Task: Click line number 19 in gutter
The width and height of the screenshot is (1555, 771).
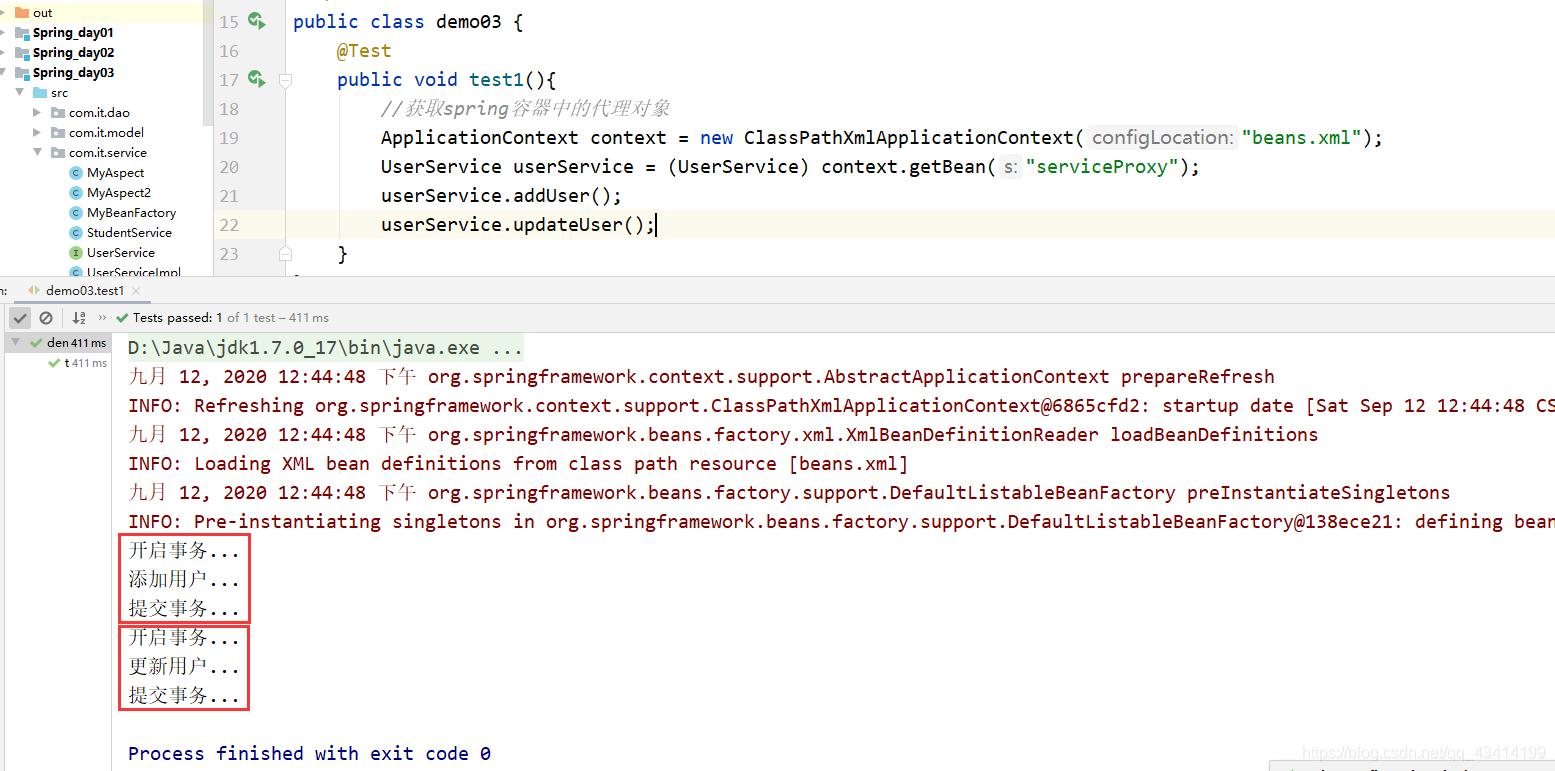Action: point(229,138)
